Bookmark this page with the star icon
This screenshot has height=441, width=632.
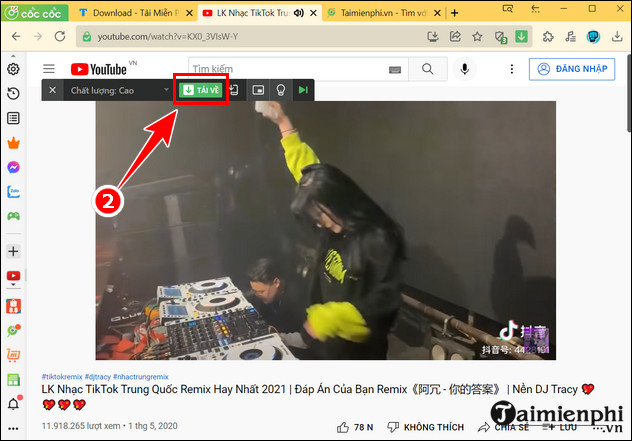tap(477, 38)
